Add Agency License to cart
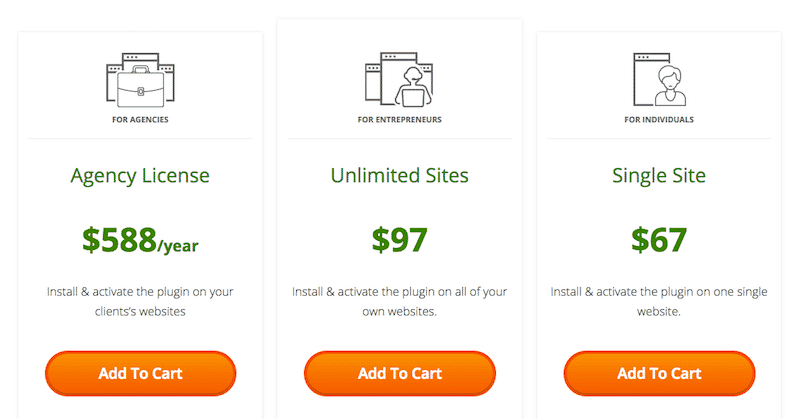Image resolution: width=800 pixels, height=419 pixels. pos(140,374)
